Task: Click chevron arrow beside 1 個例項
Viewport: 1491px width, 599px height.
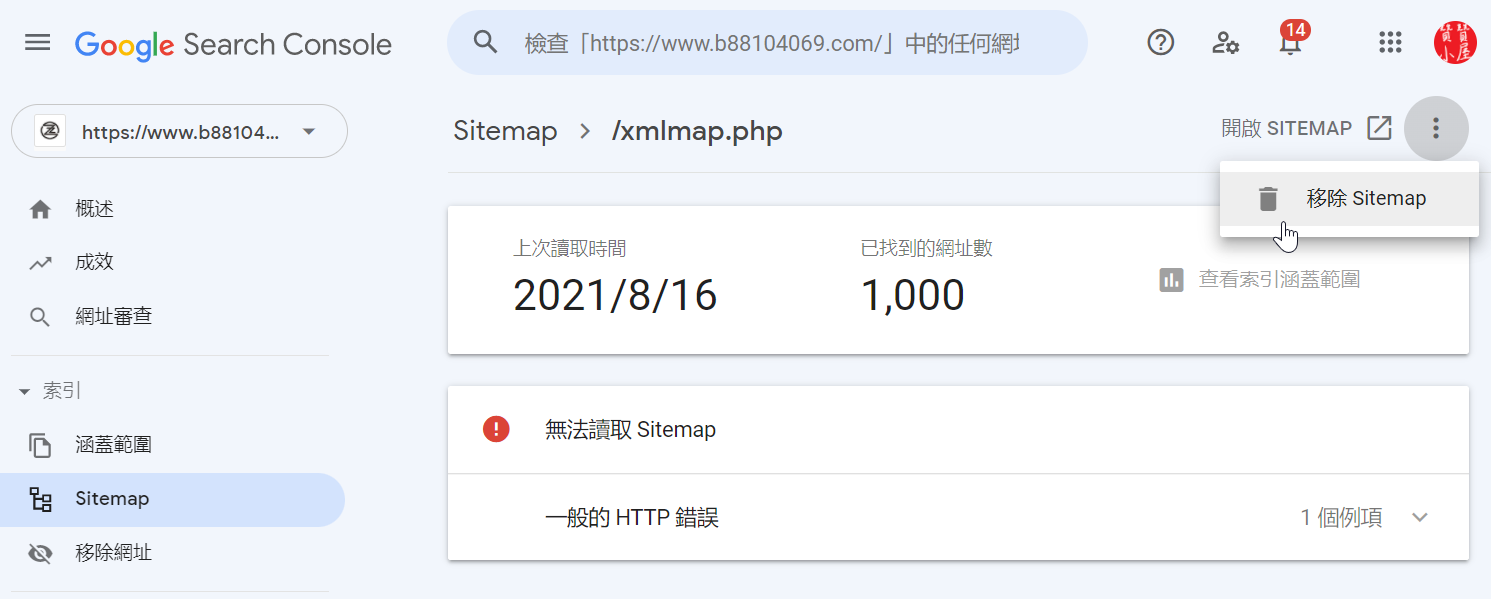Action: [1420, 518]
